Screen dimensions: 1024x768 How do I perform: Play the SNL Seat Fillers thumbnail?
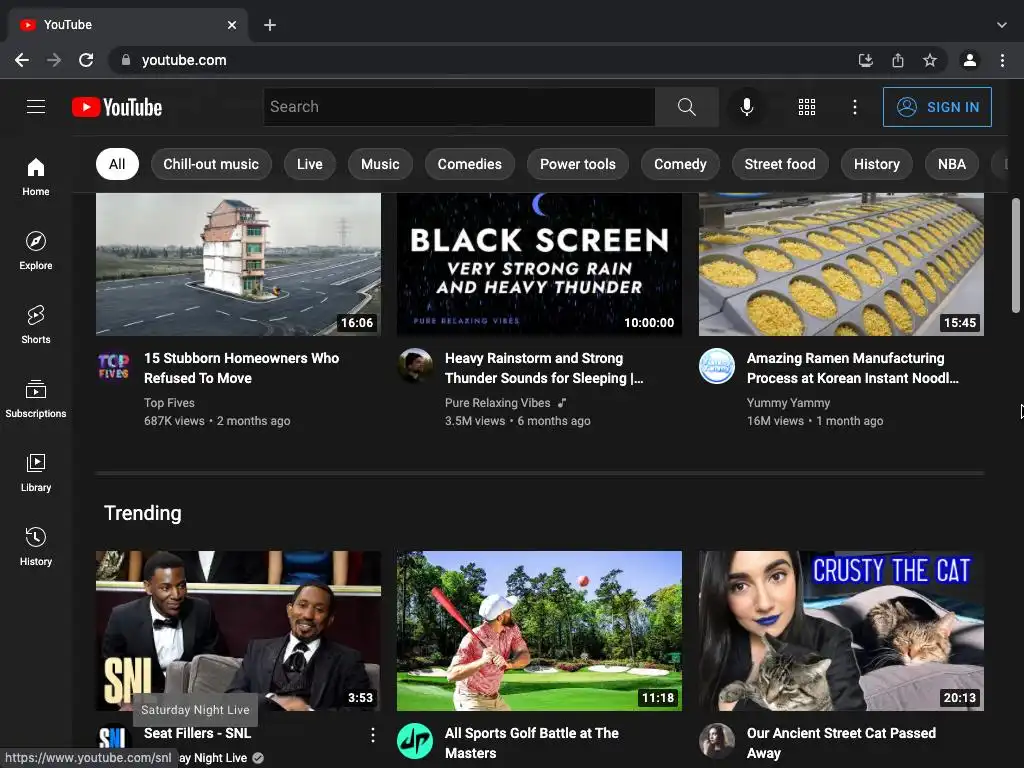pos(238,631)
